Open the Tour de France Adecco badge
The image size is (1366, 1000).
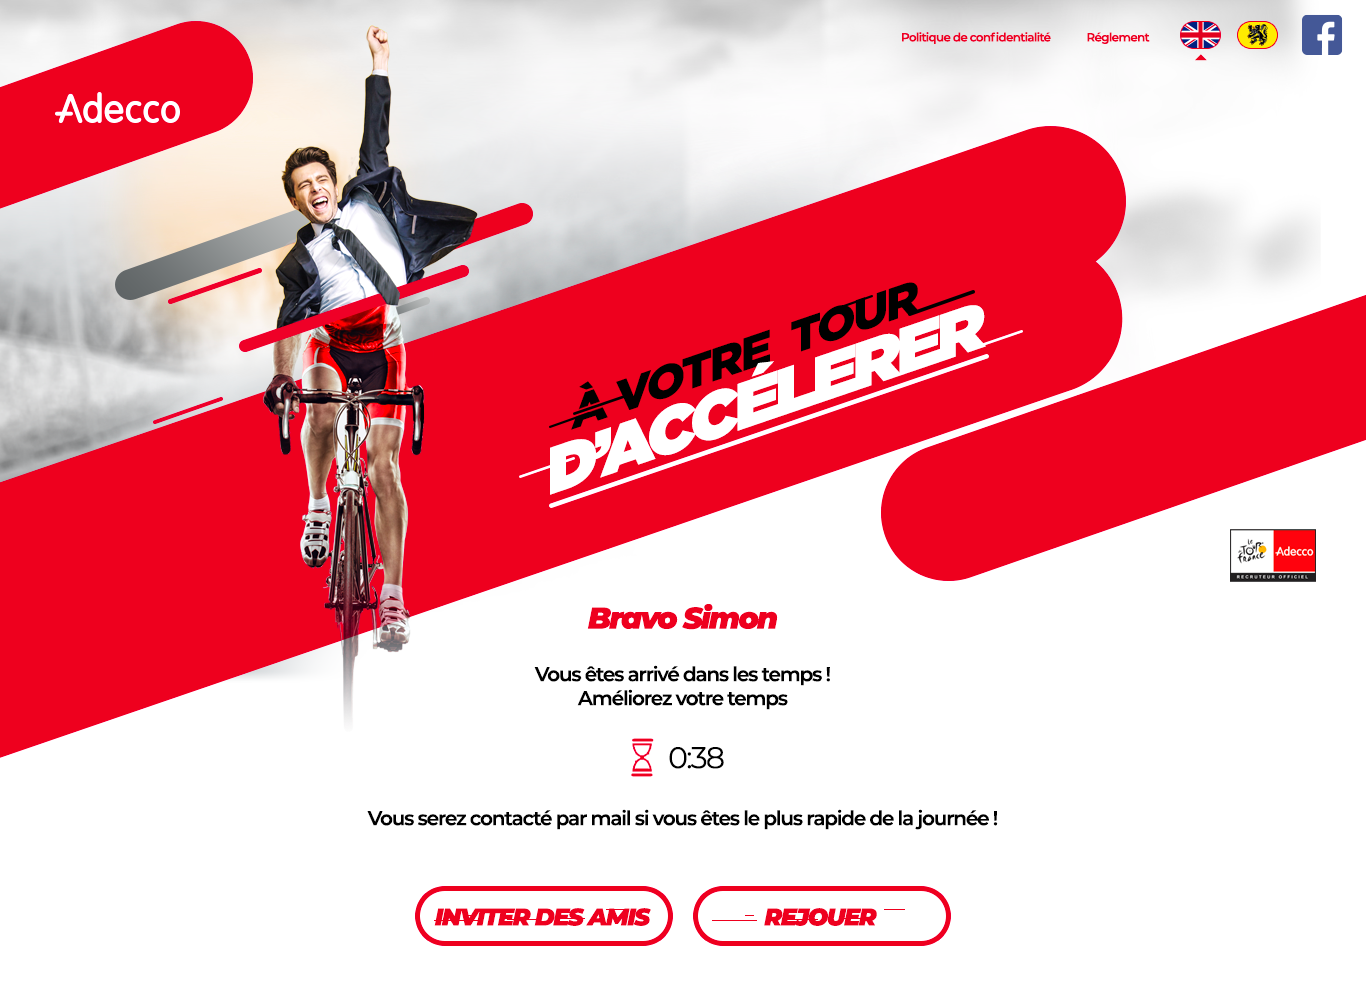pos(1272,555)
